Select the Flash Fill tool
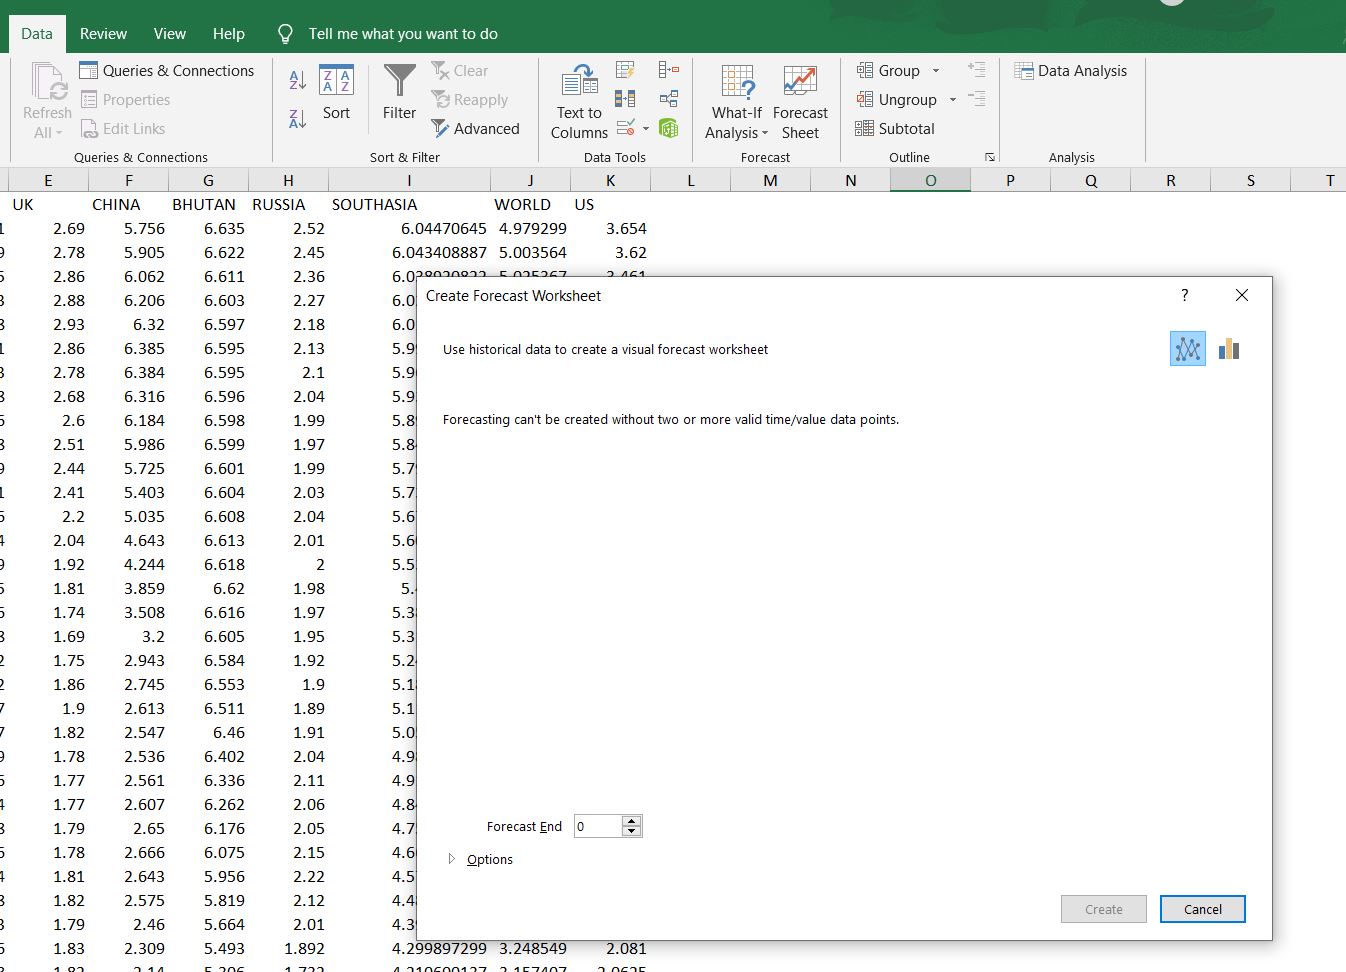 pyautogui.click(x=625, y=69)
